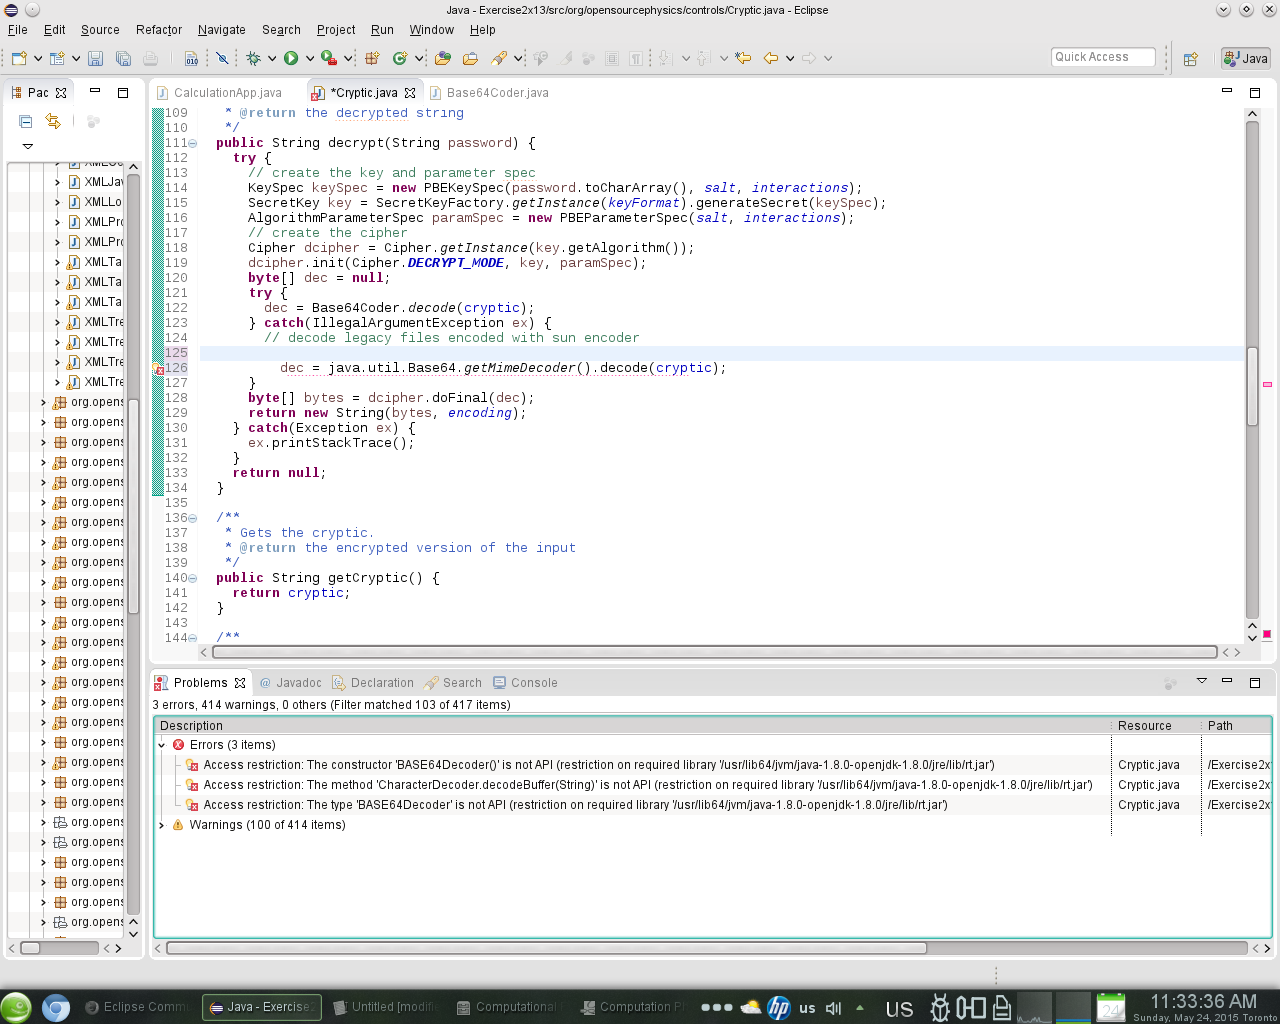Toggle Block Selection mode in toolbar

(x=612, y=59)
